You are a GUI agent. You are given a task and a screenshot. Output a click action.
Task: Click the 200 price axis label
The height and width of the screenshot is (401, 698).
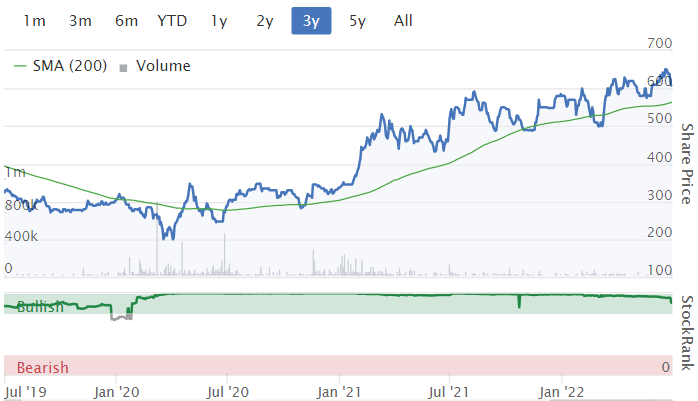[660, 232]
